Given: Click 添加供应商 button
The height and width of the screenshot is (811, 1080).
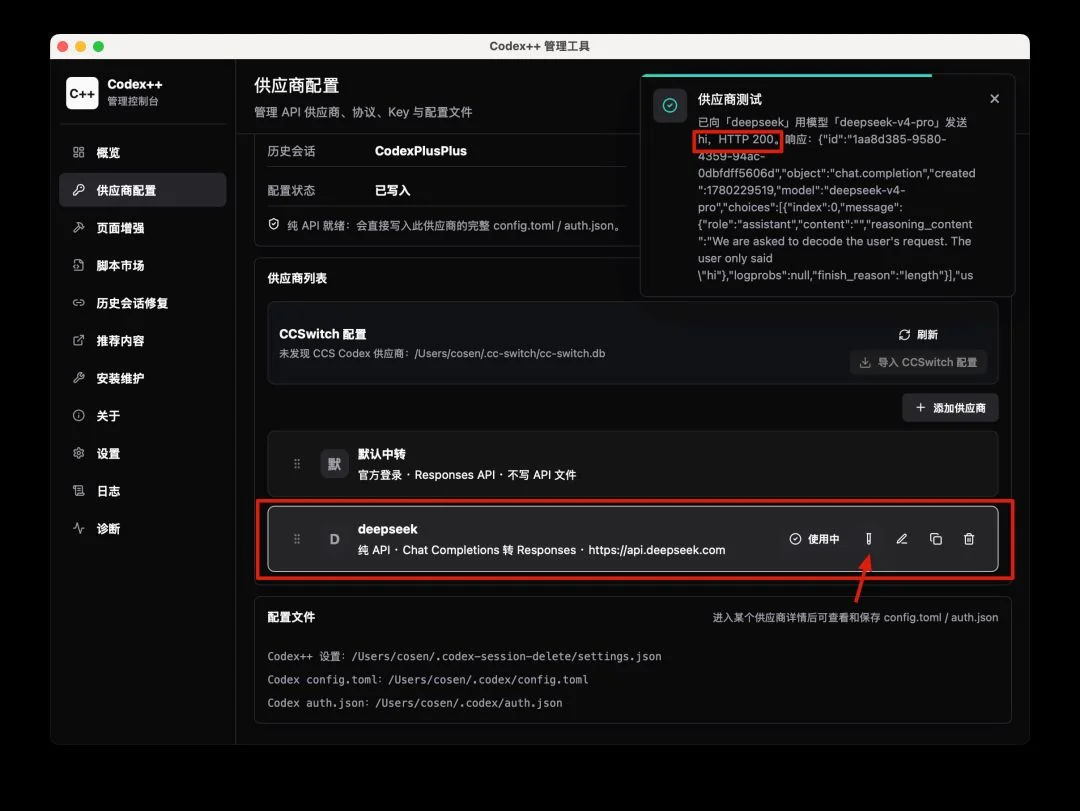Looking at the screenshot, I should point(950,408).
